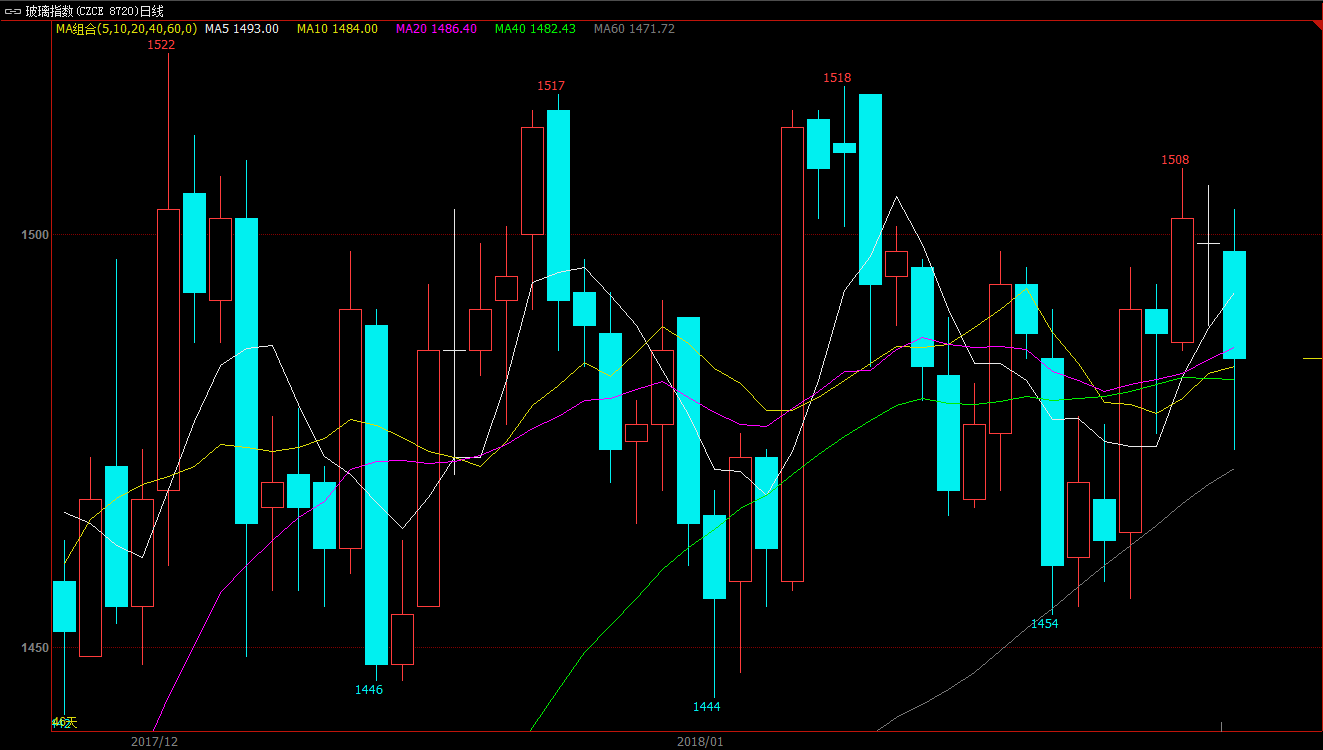The image size is (1323, 750).
Task: Select the MA10 1484.00 legend label
Action: pos(337,29)
